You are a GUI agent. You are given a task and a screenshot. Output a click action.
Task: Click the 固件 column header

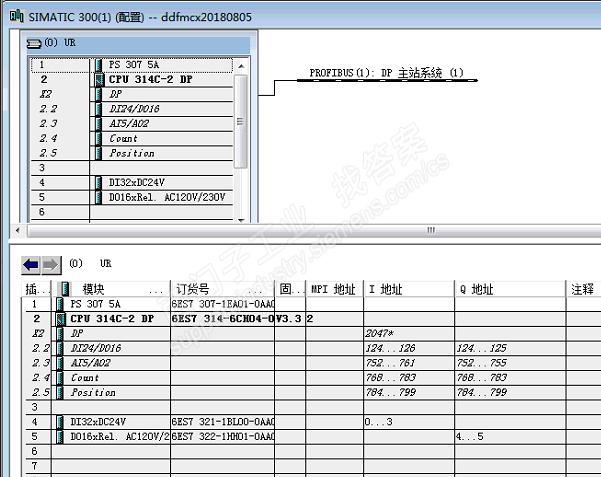point(290,289)
